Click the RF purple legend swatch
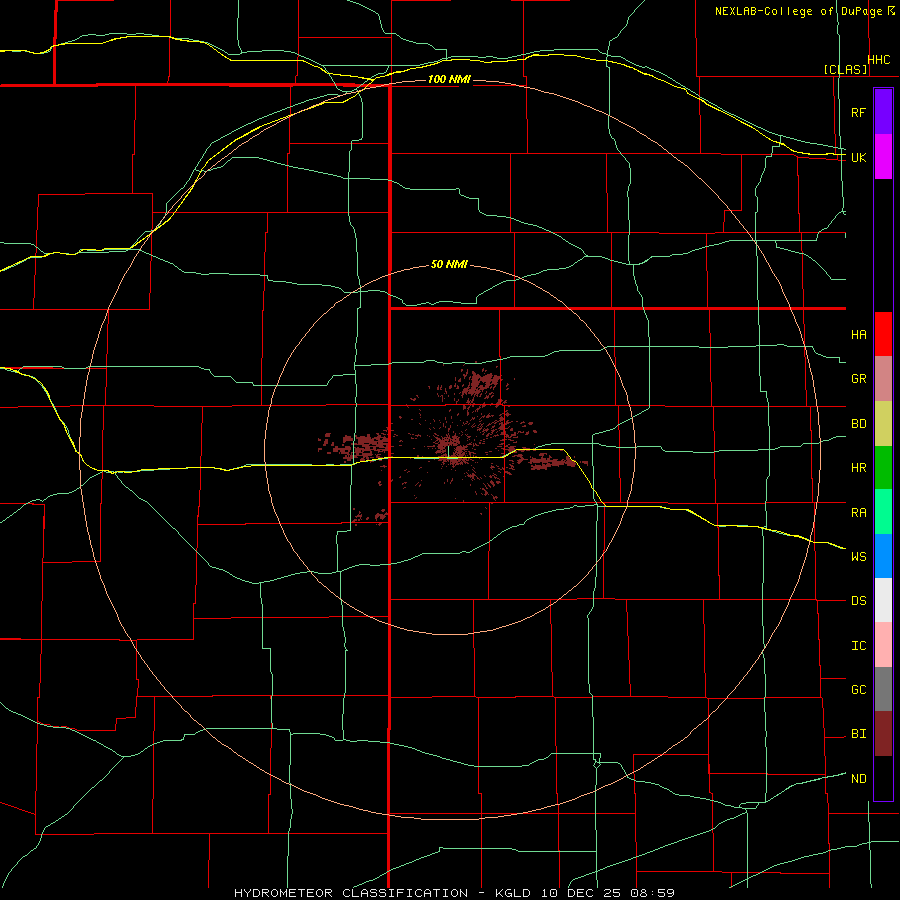Image resolution: width=900 pixels, height=900 pixels. pyautogui.click(x=883, y=111)
